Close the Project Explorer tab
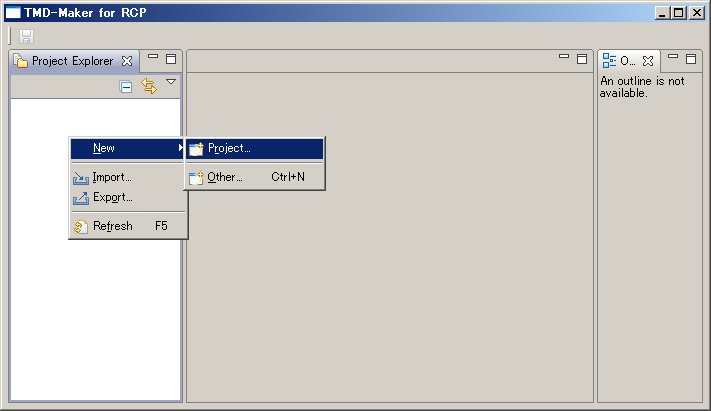Screen dimensions: 711x411 point(127,61)
